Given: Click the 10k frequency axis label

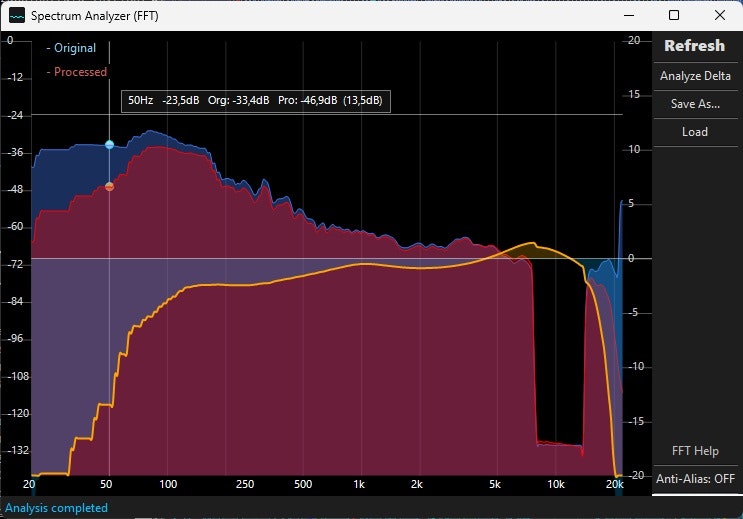Looking at the screenshot, I should [x=556, y=484].
